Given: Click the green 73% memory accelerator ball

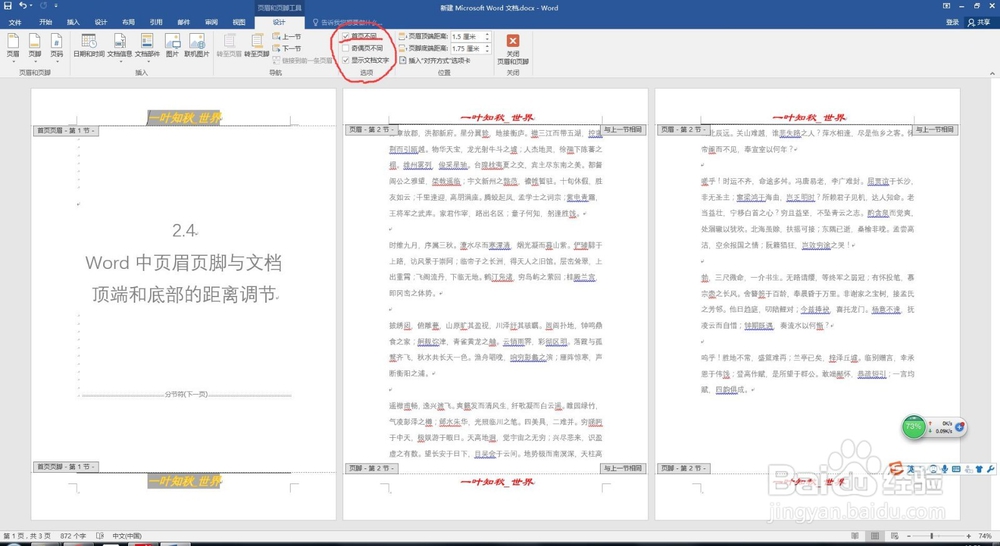Looking at the screenshot, I should coord(915,427).
